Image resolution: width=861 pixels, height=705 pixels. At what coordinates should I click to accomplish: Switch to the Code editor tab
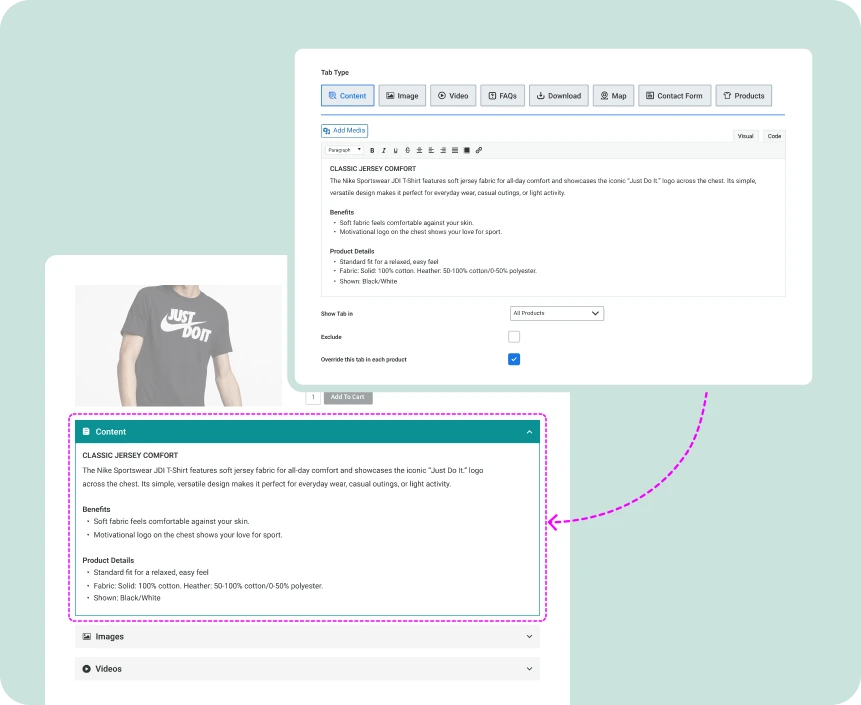tap(774, 136)
